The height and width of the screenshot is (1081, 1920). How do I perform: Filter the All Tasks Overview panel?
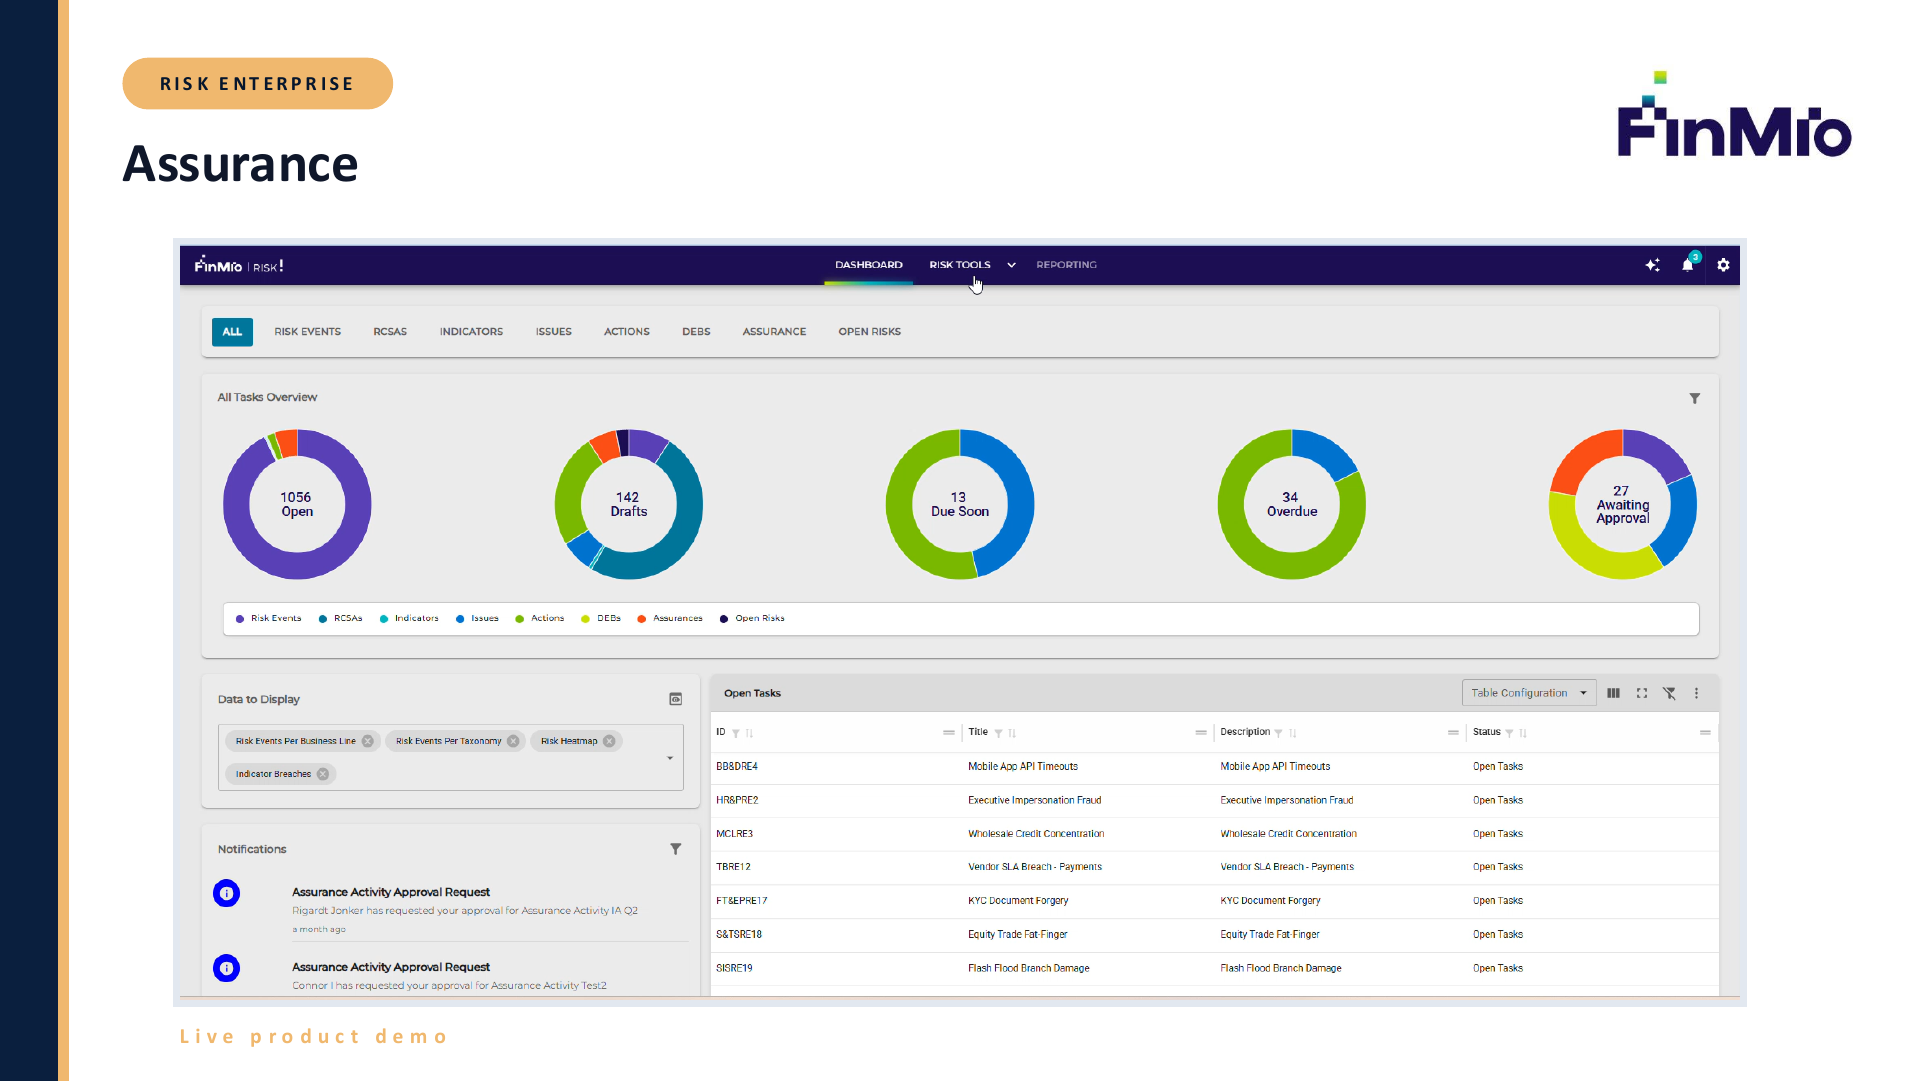coord(1695,398)
